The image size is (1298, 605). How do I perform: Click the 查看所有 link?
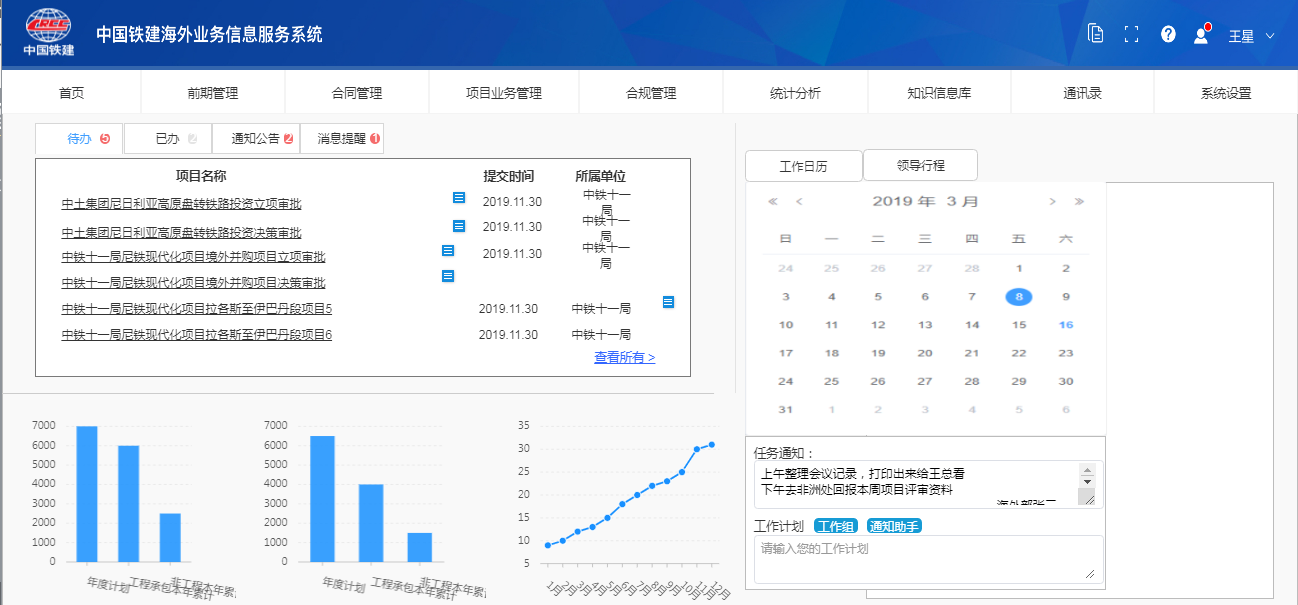click(x=625, y=356)
